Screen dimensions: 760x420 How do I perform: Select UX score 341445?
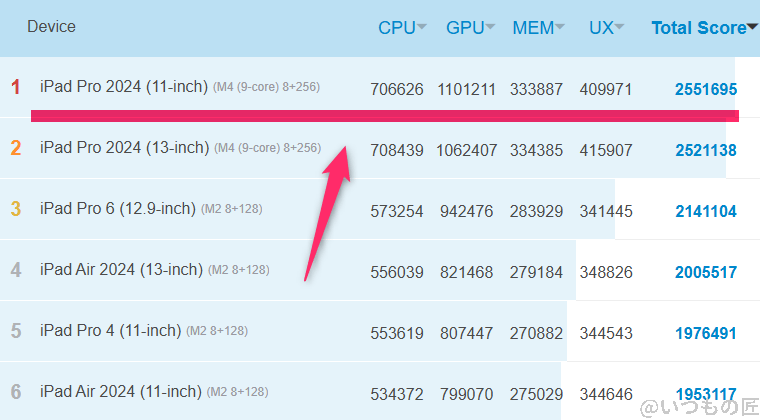[606, 211]
